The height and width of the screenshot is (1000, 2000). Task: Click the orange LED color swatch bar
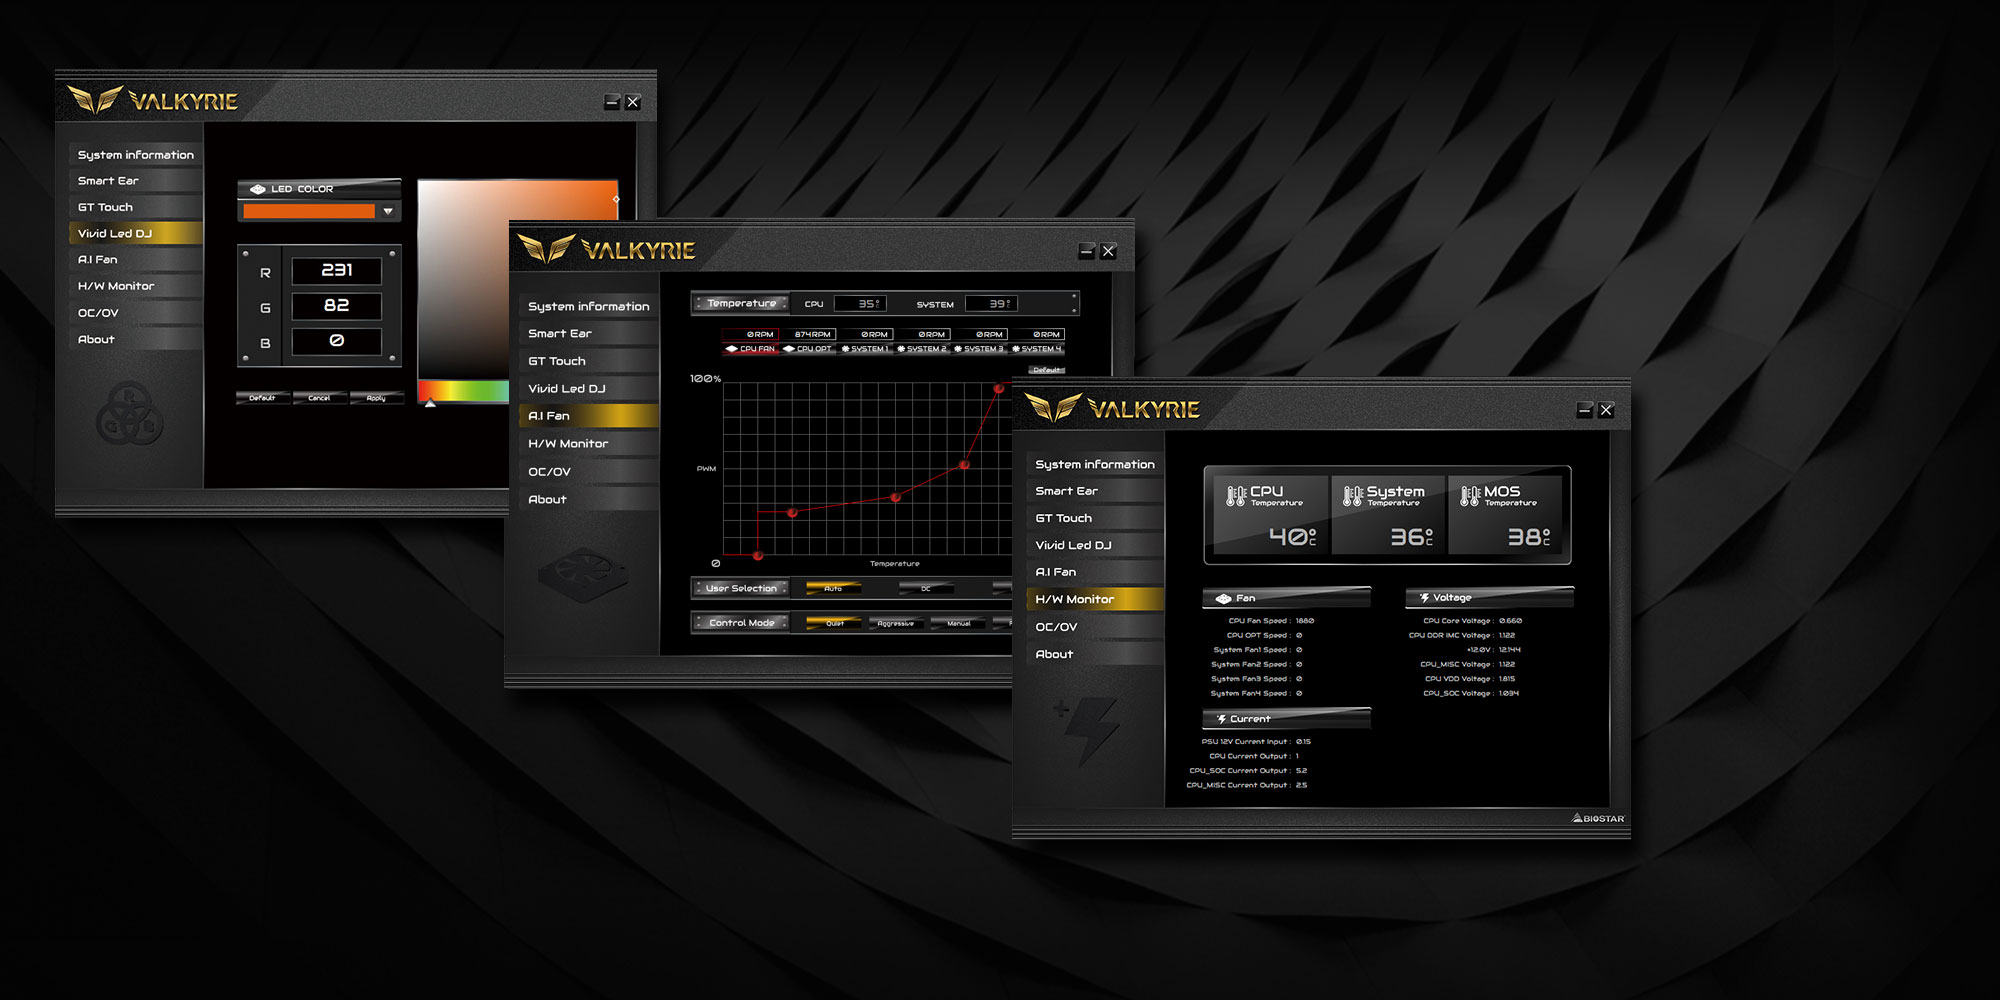[309, 211]
